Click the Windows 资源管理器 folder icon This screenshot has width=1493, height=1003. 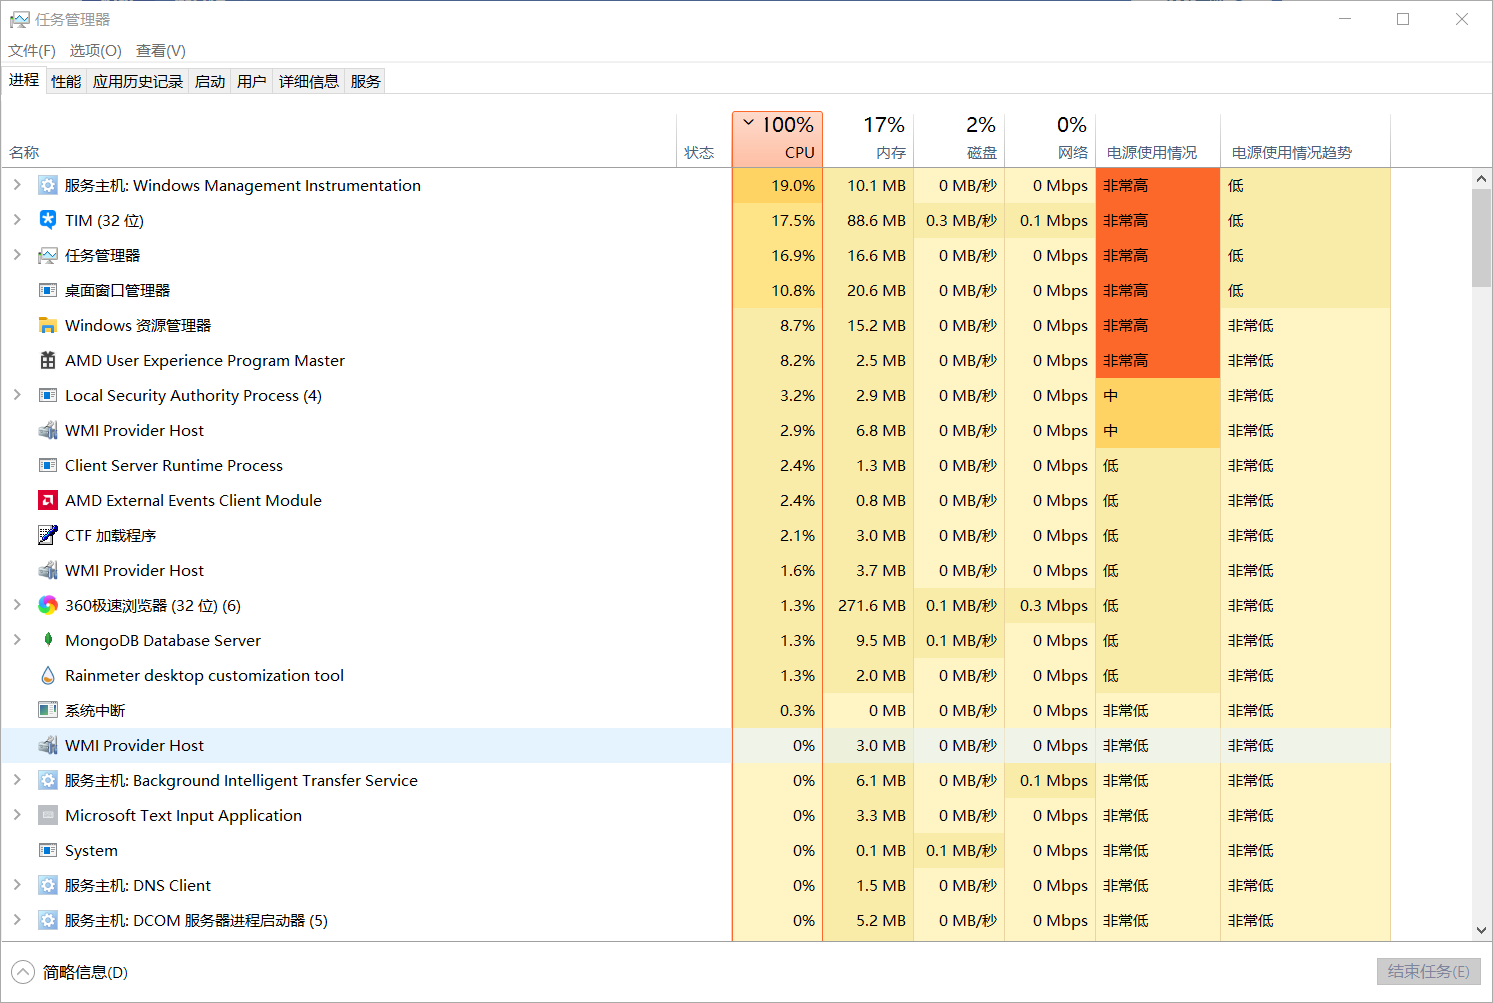48,325
